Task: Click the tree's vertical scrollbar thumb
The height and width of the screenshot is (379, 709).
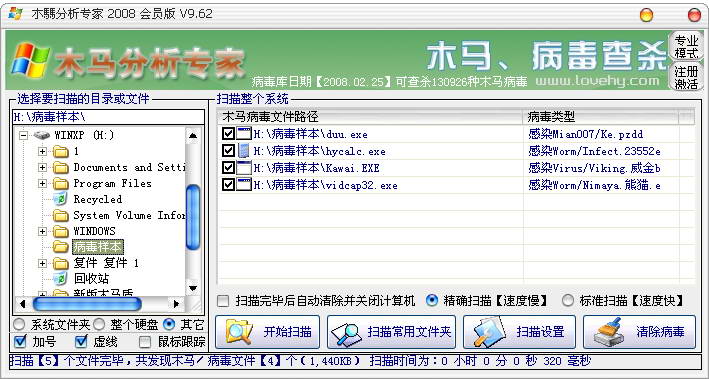Action: pos(193,217)
